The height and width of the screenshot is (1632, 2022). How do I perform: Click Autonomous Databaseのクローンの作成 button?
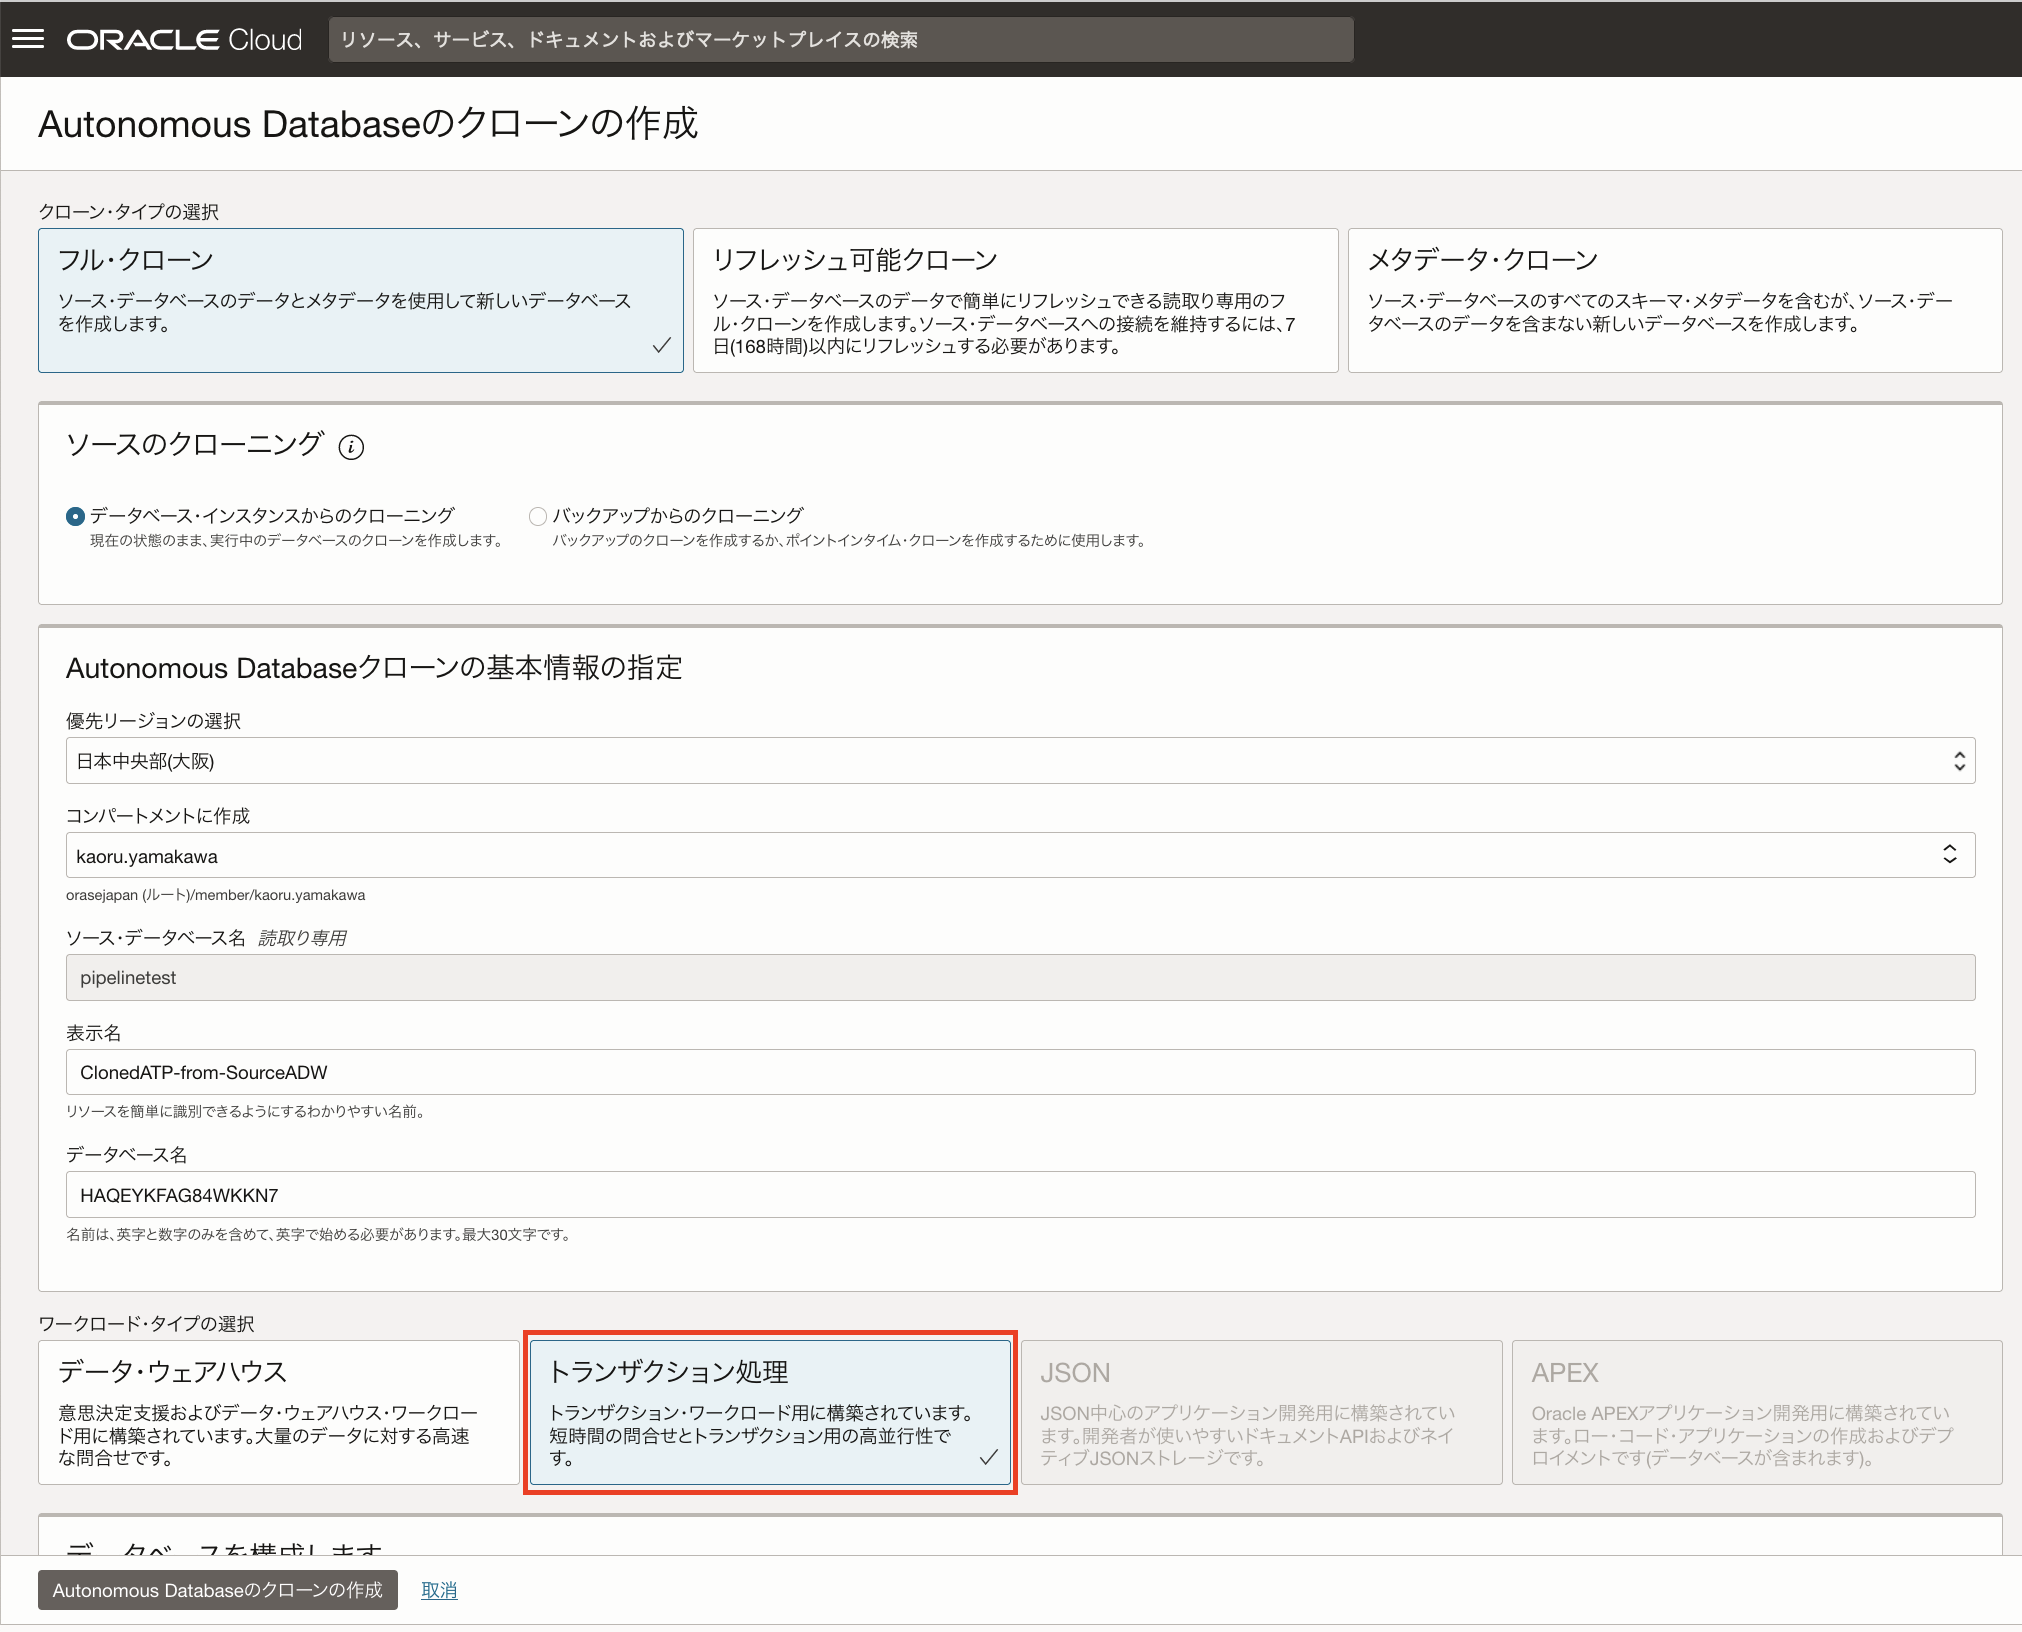(218, 1590)
